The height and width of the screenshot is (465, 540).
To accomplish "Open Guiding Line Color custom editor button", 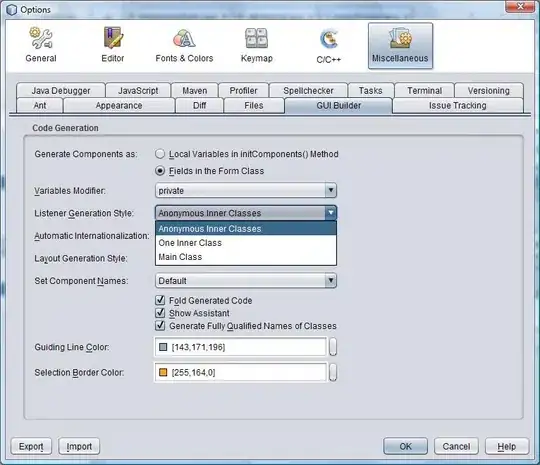I will point(333,347).
